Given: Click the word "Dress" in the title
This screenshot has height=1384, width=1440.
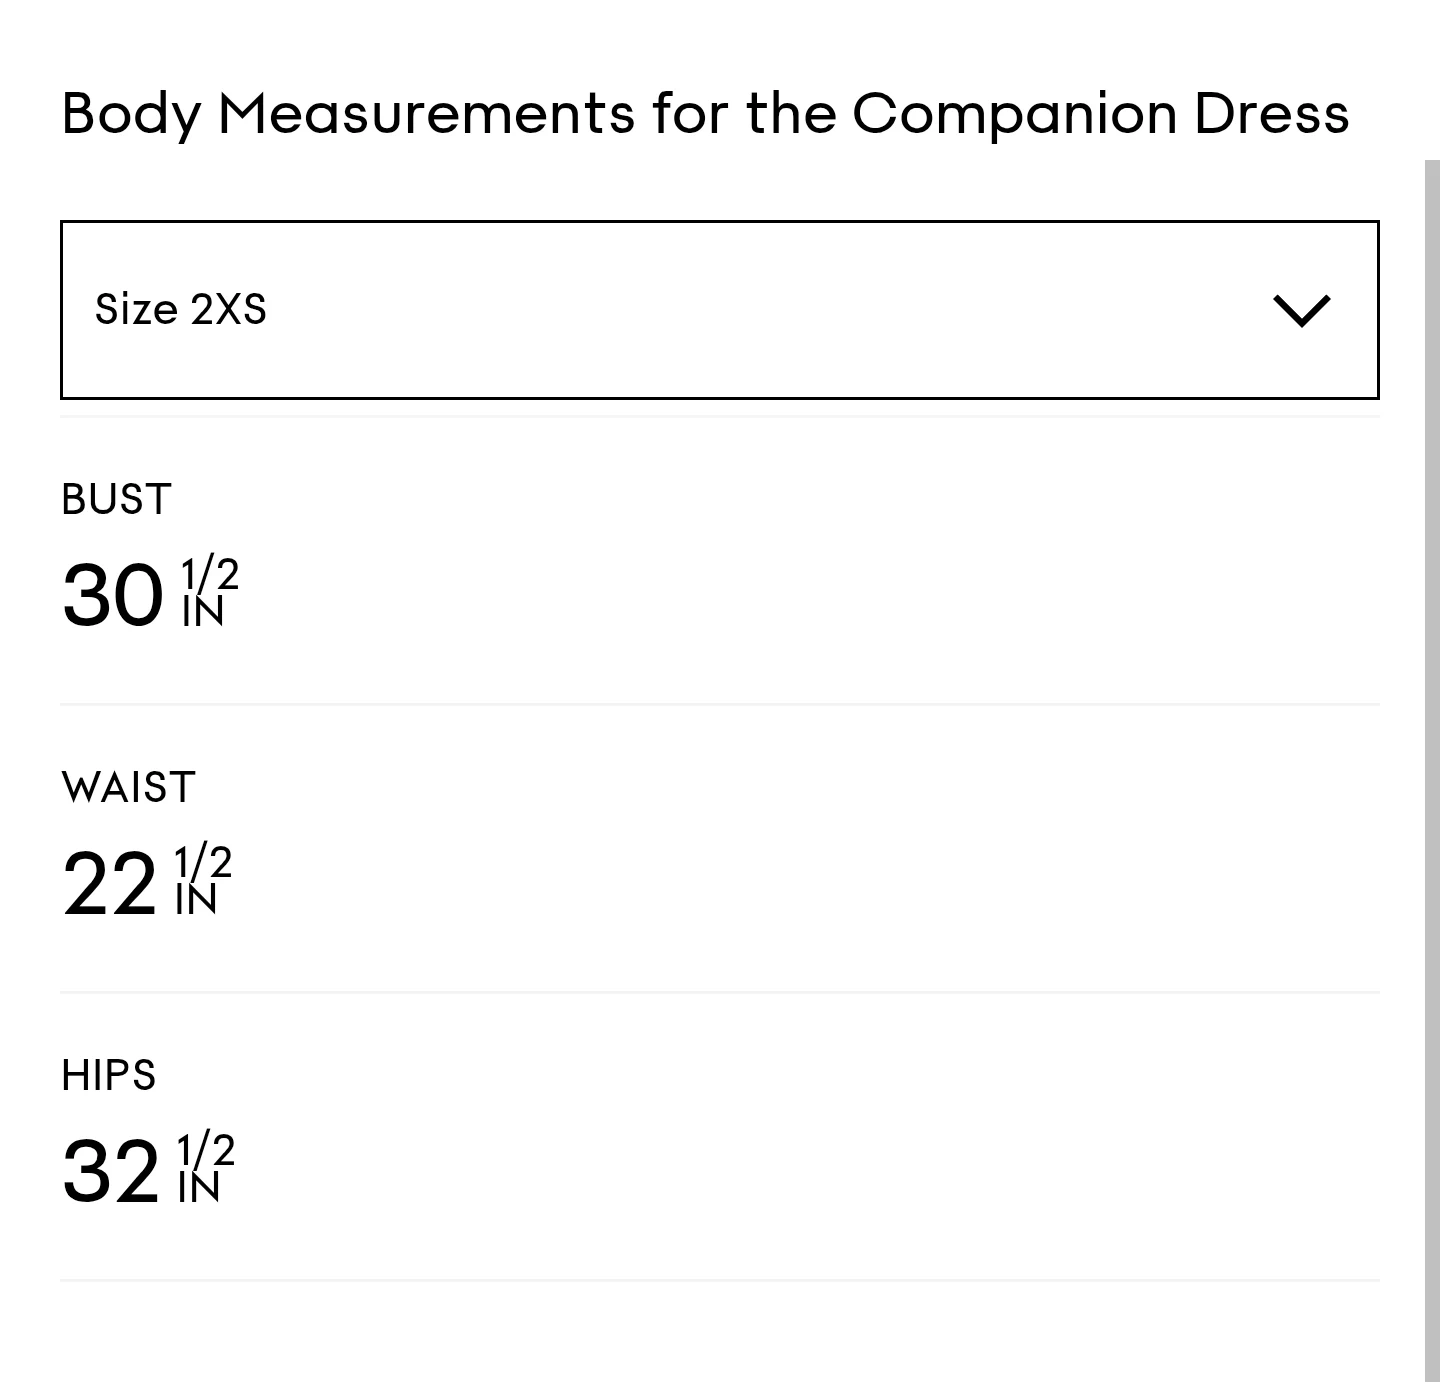Looking at the screenshot, I should [x=1271, y=112].
